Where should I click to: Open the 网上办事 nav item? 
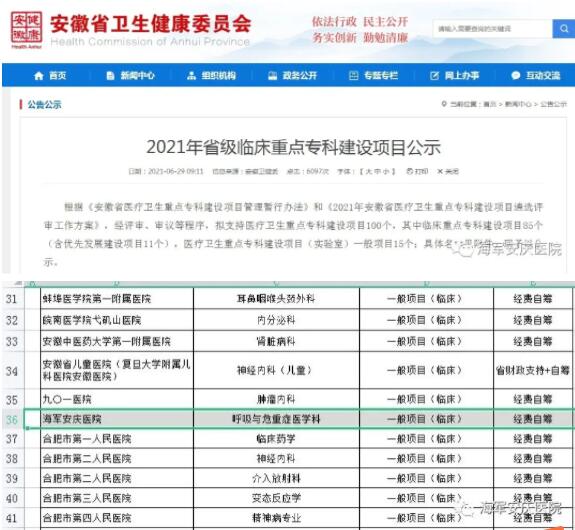(x=454, y=76)
